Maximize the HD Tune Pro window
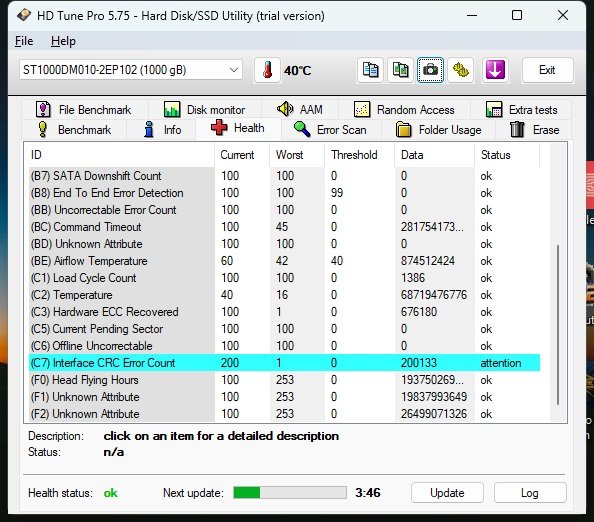The image size is (594, 522). coord(517,16)
